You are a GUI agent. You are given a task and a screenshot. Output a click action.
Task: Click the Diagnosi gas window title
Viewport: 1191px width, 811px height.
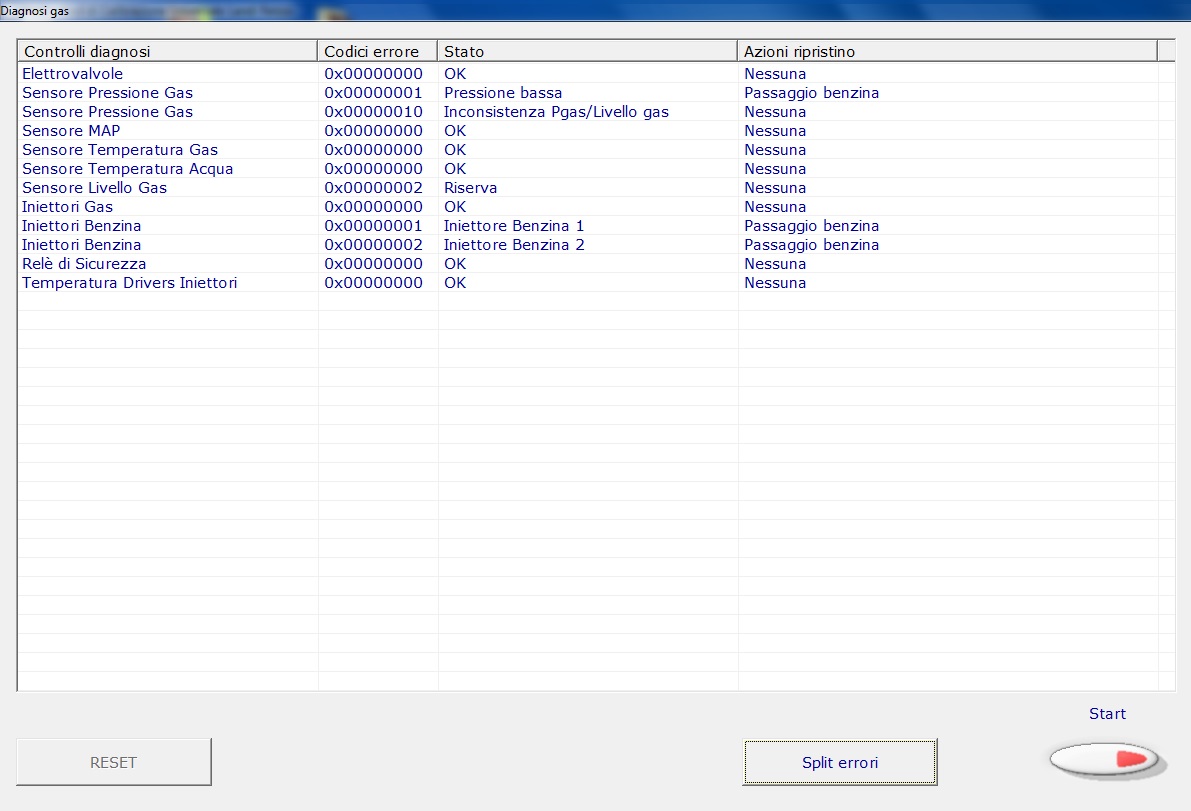(x=35, y=11)
